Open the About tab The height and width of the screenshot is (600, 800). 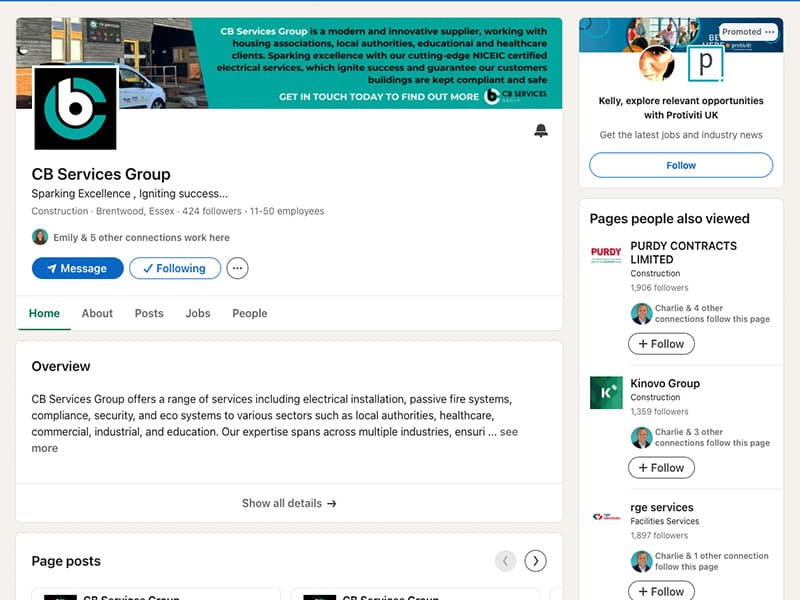[x=97, y=313]
